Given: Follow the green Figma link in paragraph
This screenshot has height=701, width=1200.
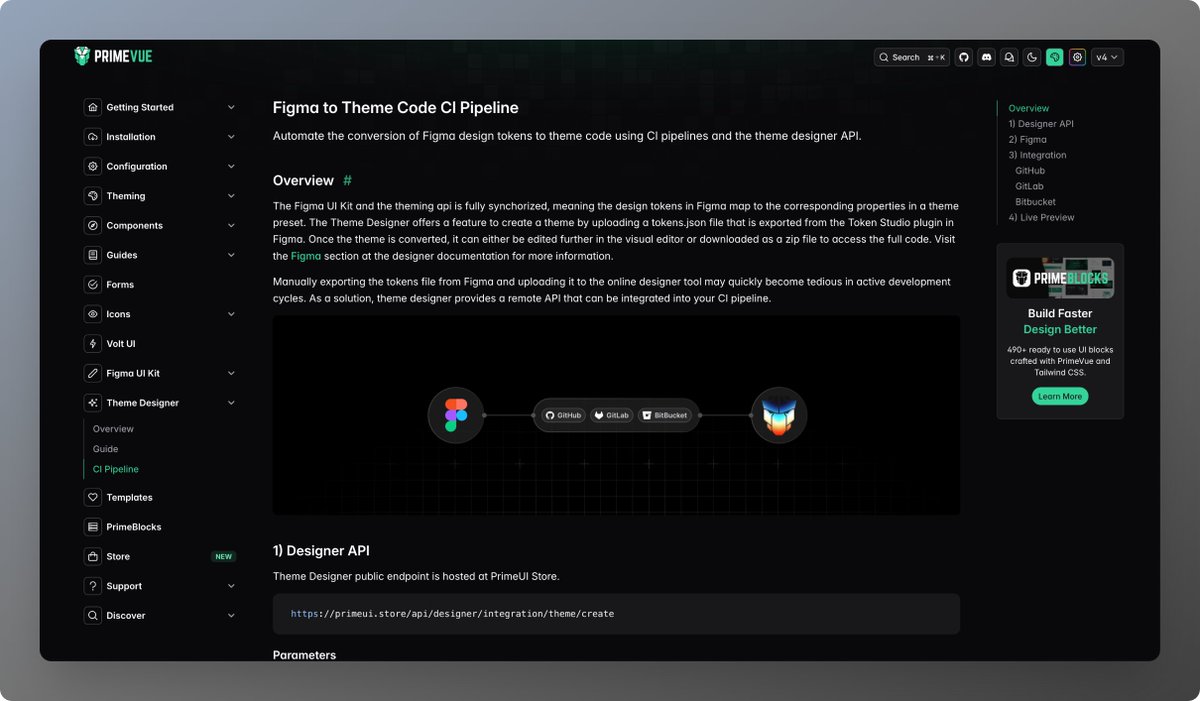Looking at the screenshot, I should click(306, 256).
